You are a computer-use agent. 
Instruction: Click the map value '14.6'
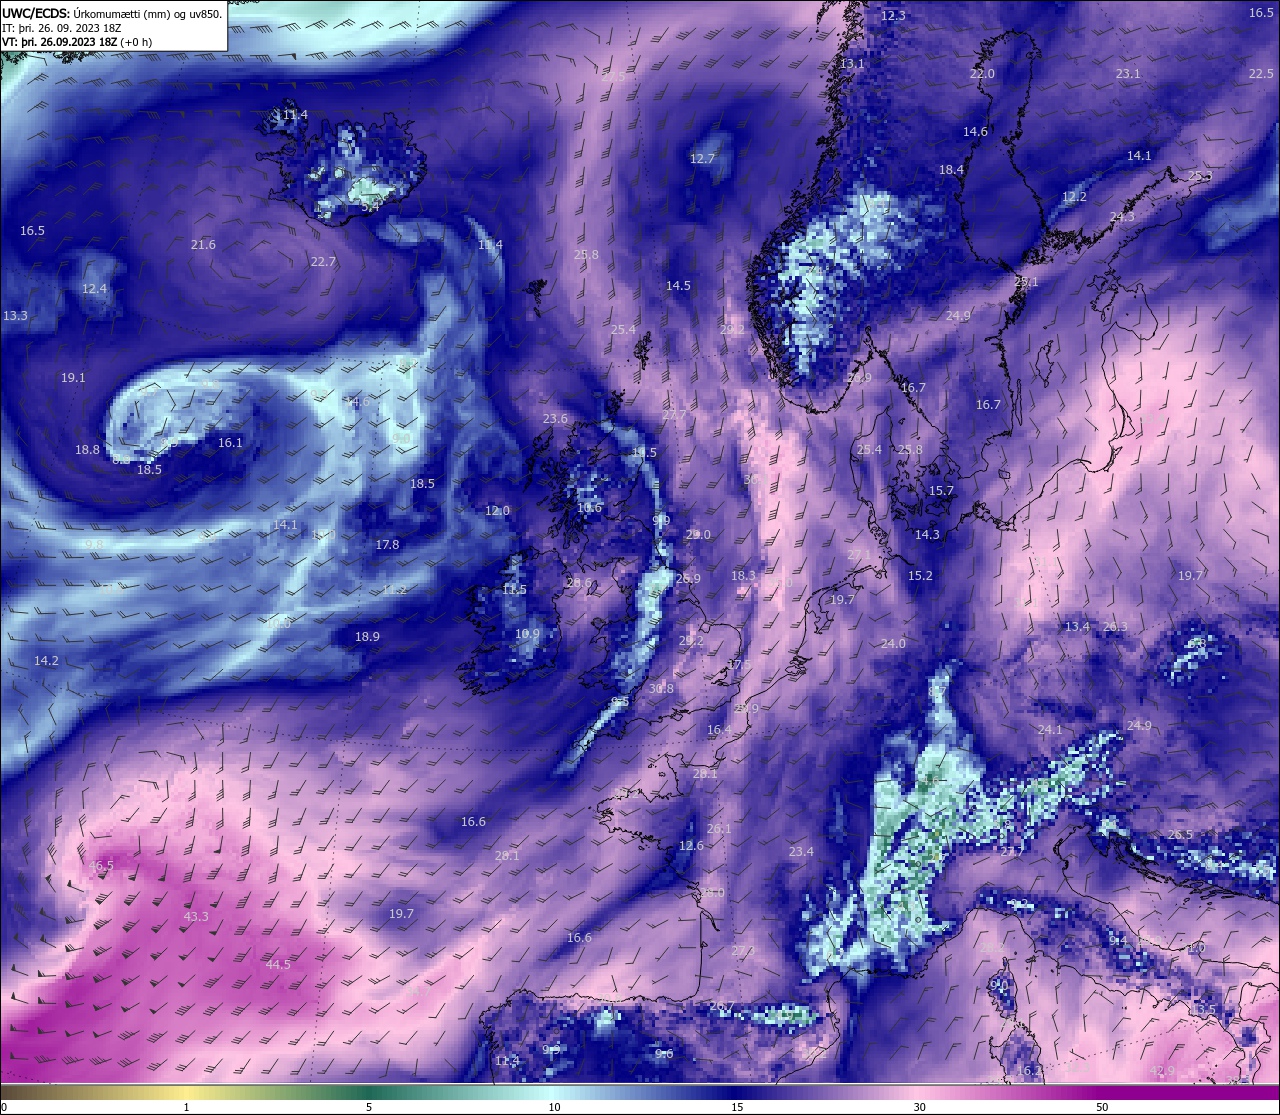point(975,131)
